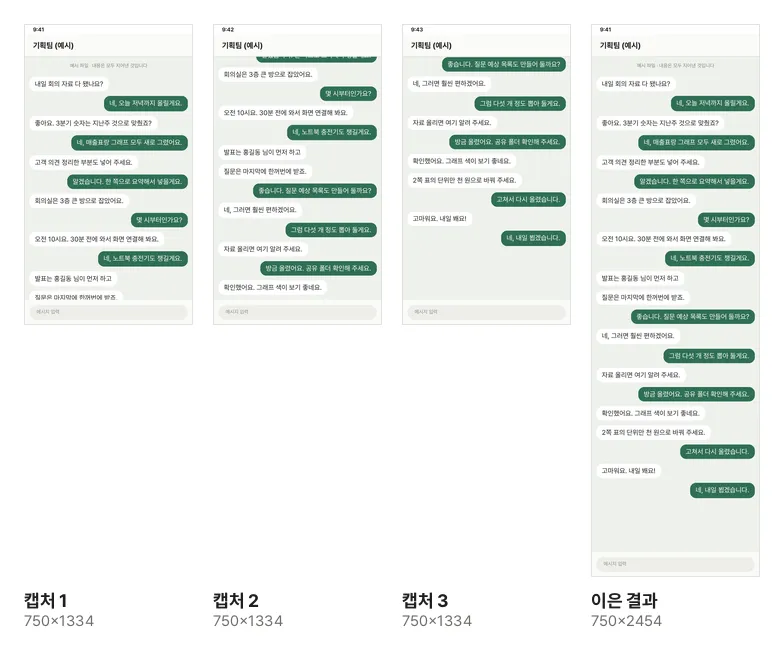
Task: Click bubble '자료 올리면 여기 알려 주세요.' in 캡처 3
Action: click(x=452, y=122)
